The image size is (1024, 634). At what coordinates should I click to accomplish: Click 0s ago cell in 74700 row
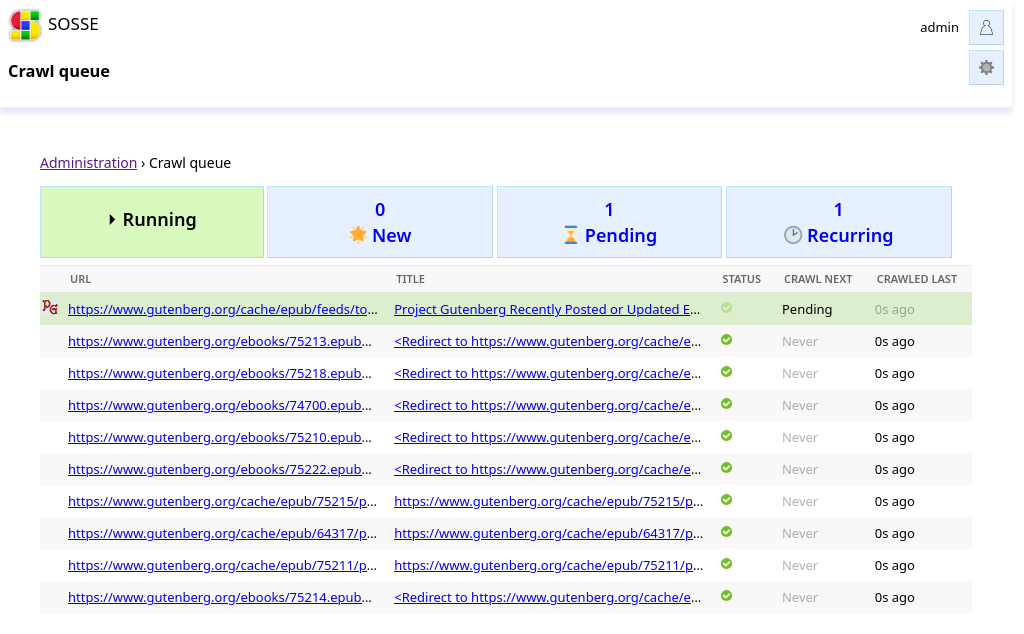click(x=894, y=405)
